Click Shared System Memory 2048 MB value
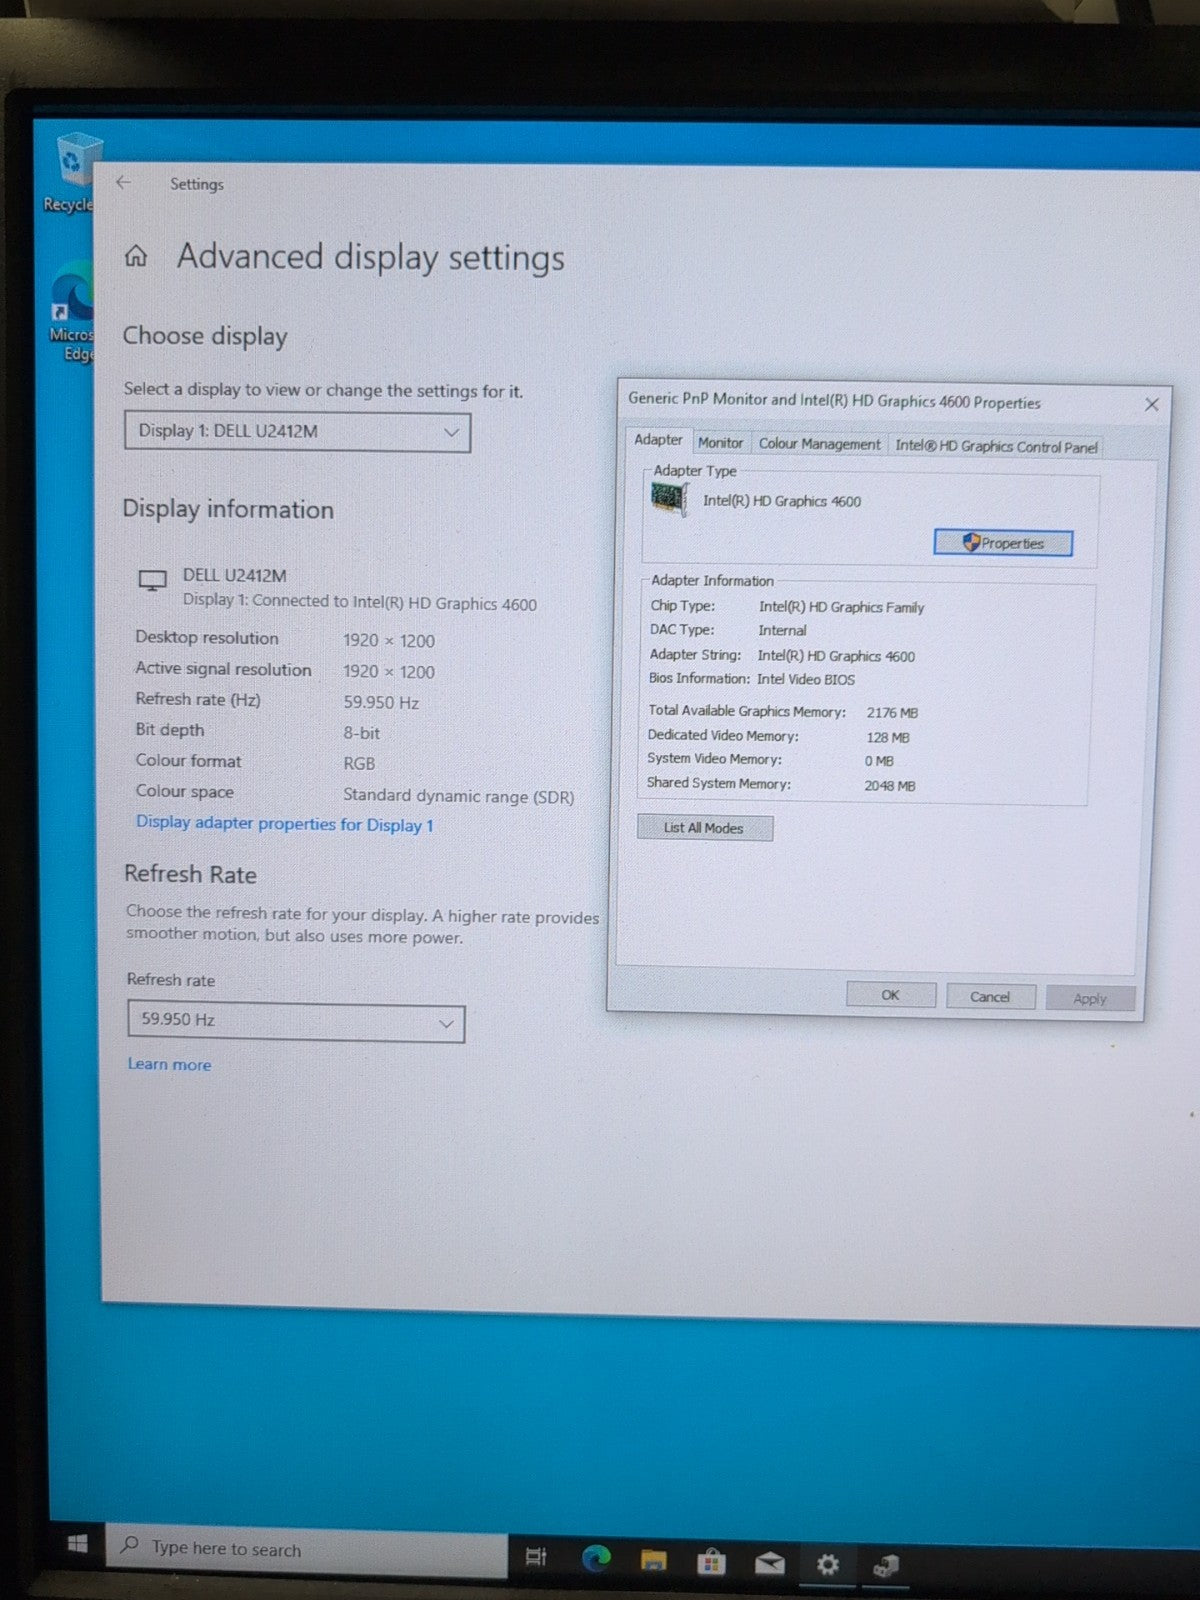 [890, 786]
